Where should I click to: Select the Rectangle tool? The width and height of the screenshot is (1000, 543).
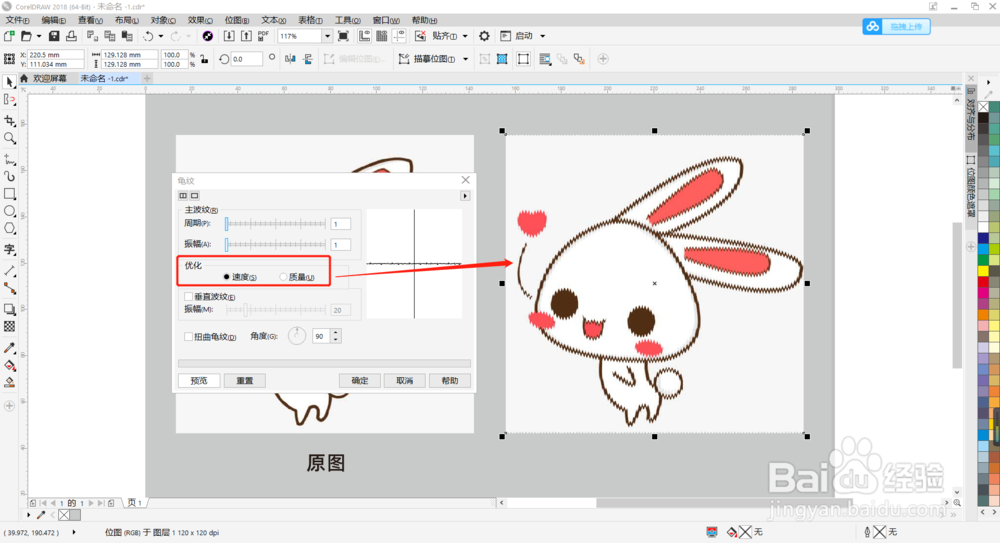pyautogui.click(x=9, y=193)
